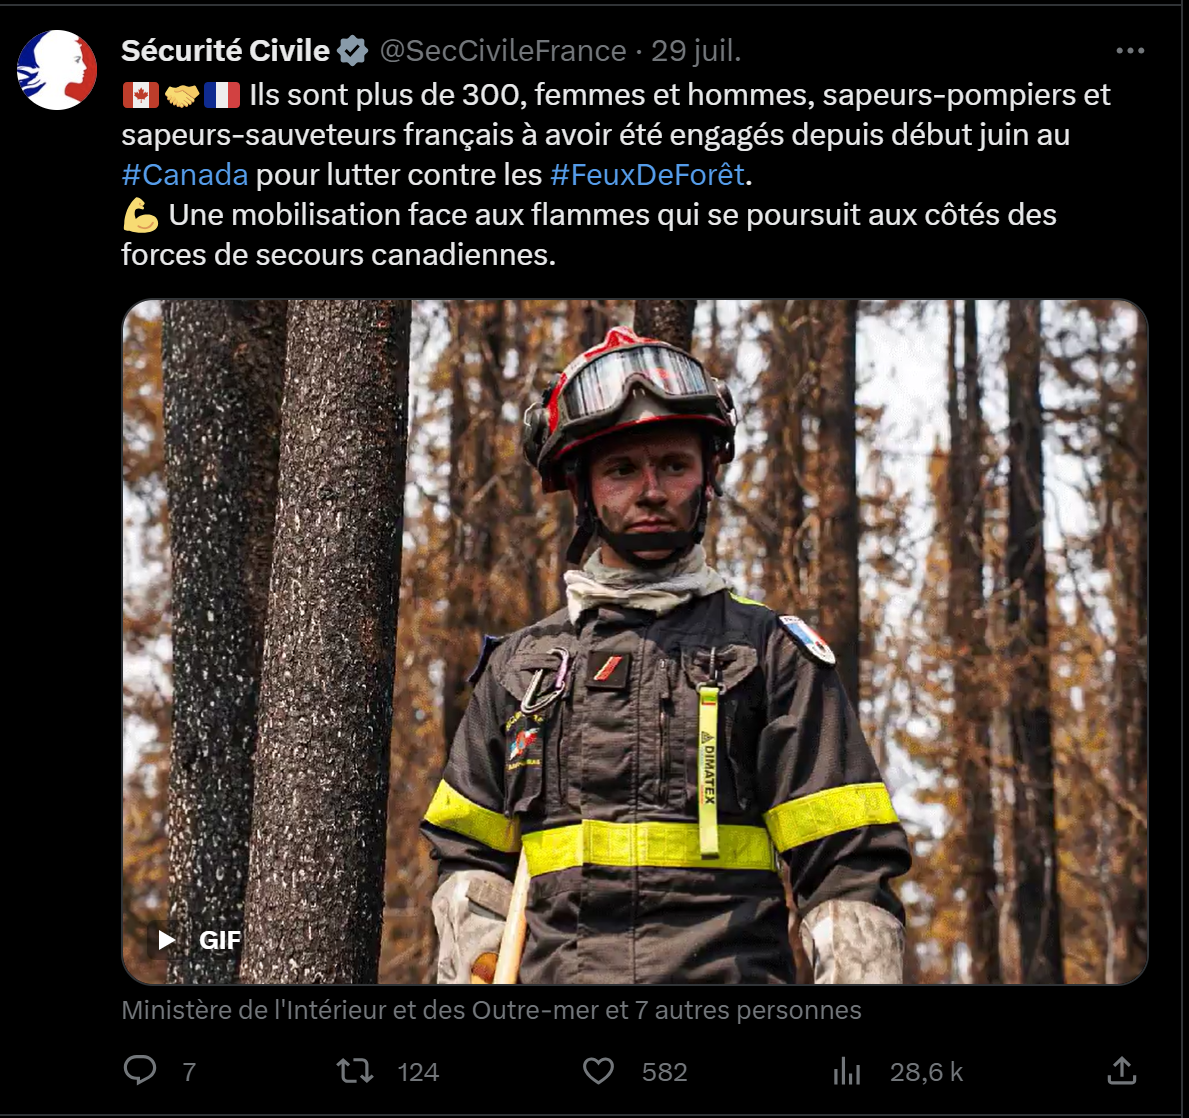Open the firefighter GIF media
The height and width of the screenshot is (1118, 1189).
pos(635,642)
